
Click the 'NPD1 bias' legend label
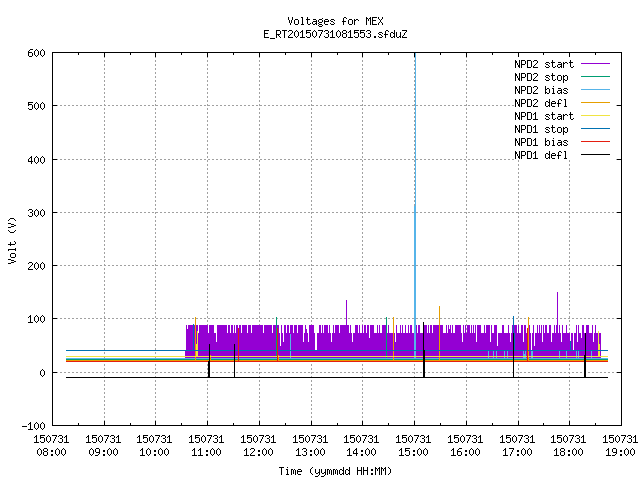[x=541, y=142]
